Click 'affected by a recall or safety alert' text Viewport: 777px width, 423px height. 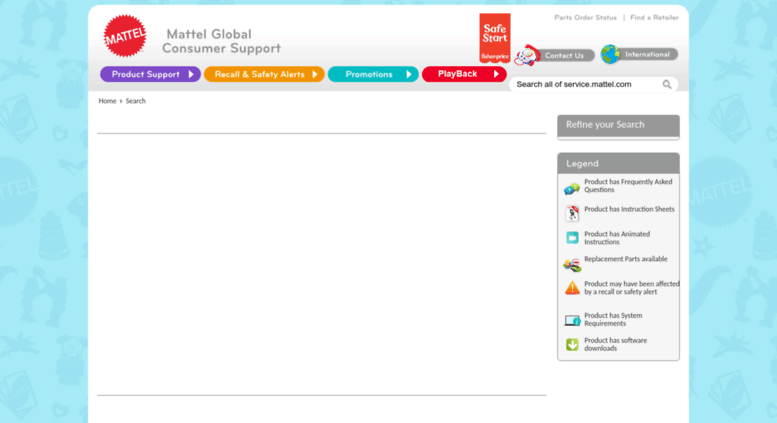[632, 288]
